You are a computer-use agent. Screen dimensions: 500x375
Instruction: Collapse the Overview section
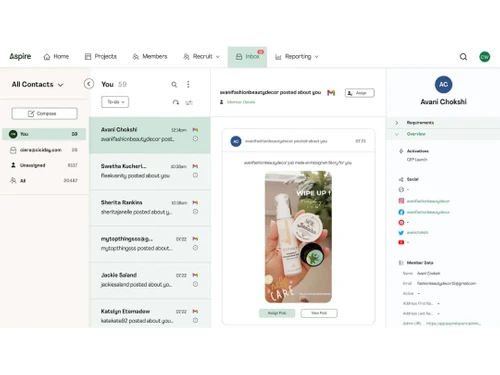click(443, 134)
